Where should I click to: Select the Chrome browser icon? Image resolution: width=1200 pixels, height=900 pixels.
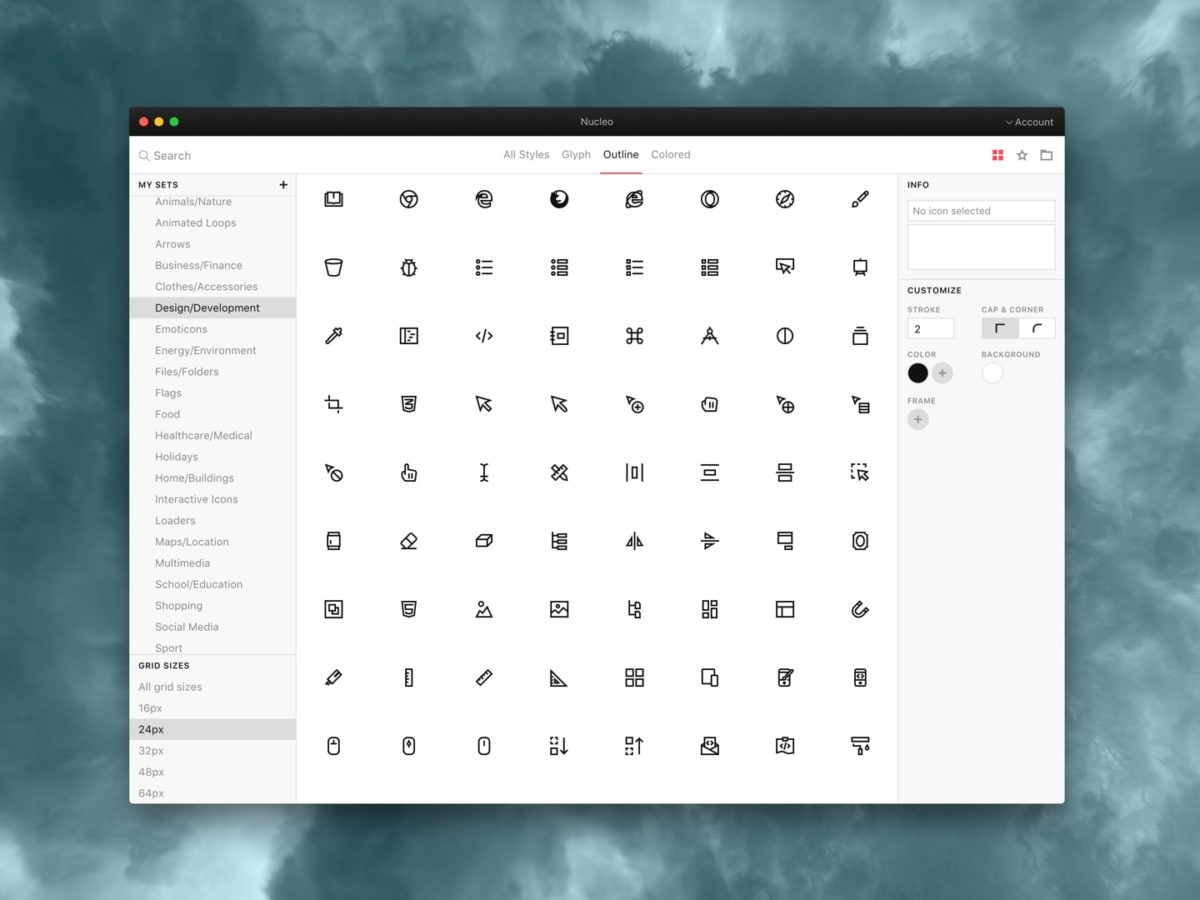409,199
